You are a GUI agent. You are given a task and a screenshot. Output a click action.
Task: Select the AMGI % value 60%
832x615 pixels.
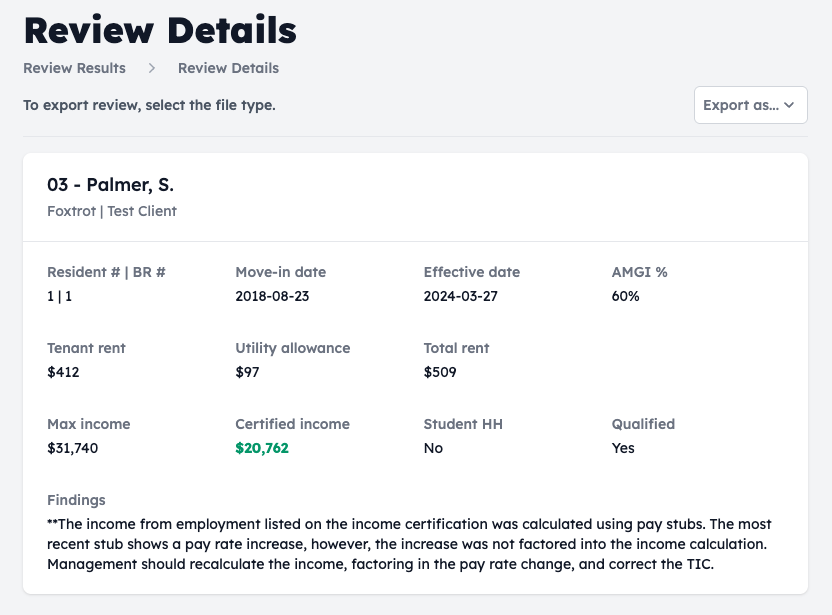[x=625, y=296]
